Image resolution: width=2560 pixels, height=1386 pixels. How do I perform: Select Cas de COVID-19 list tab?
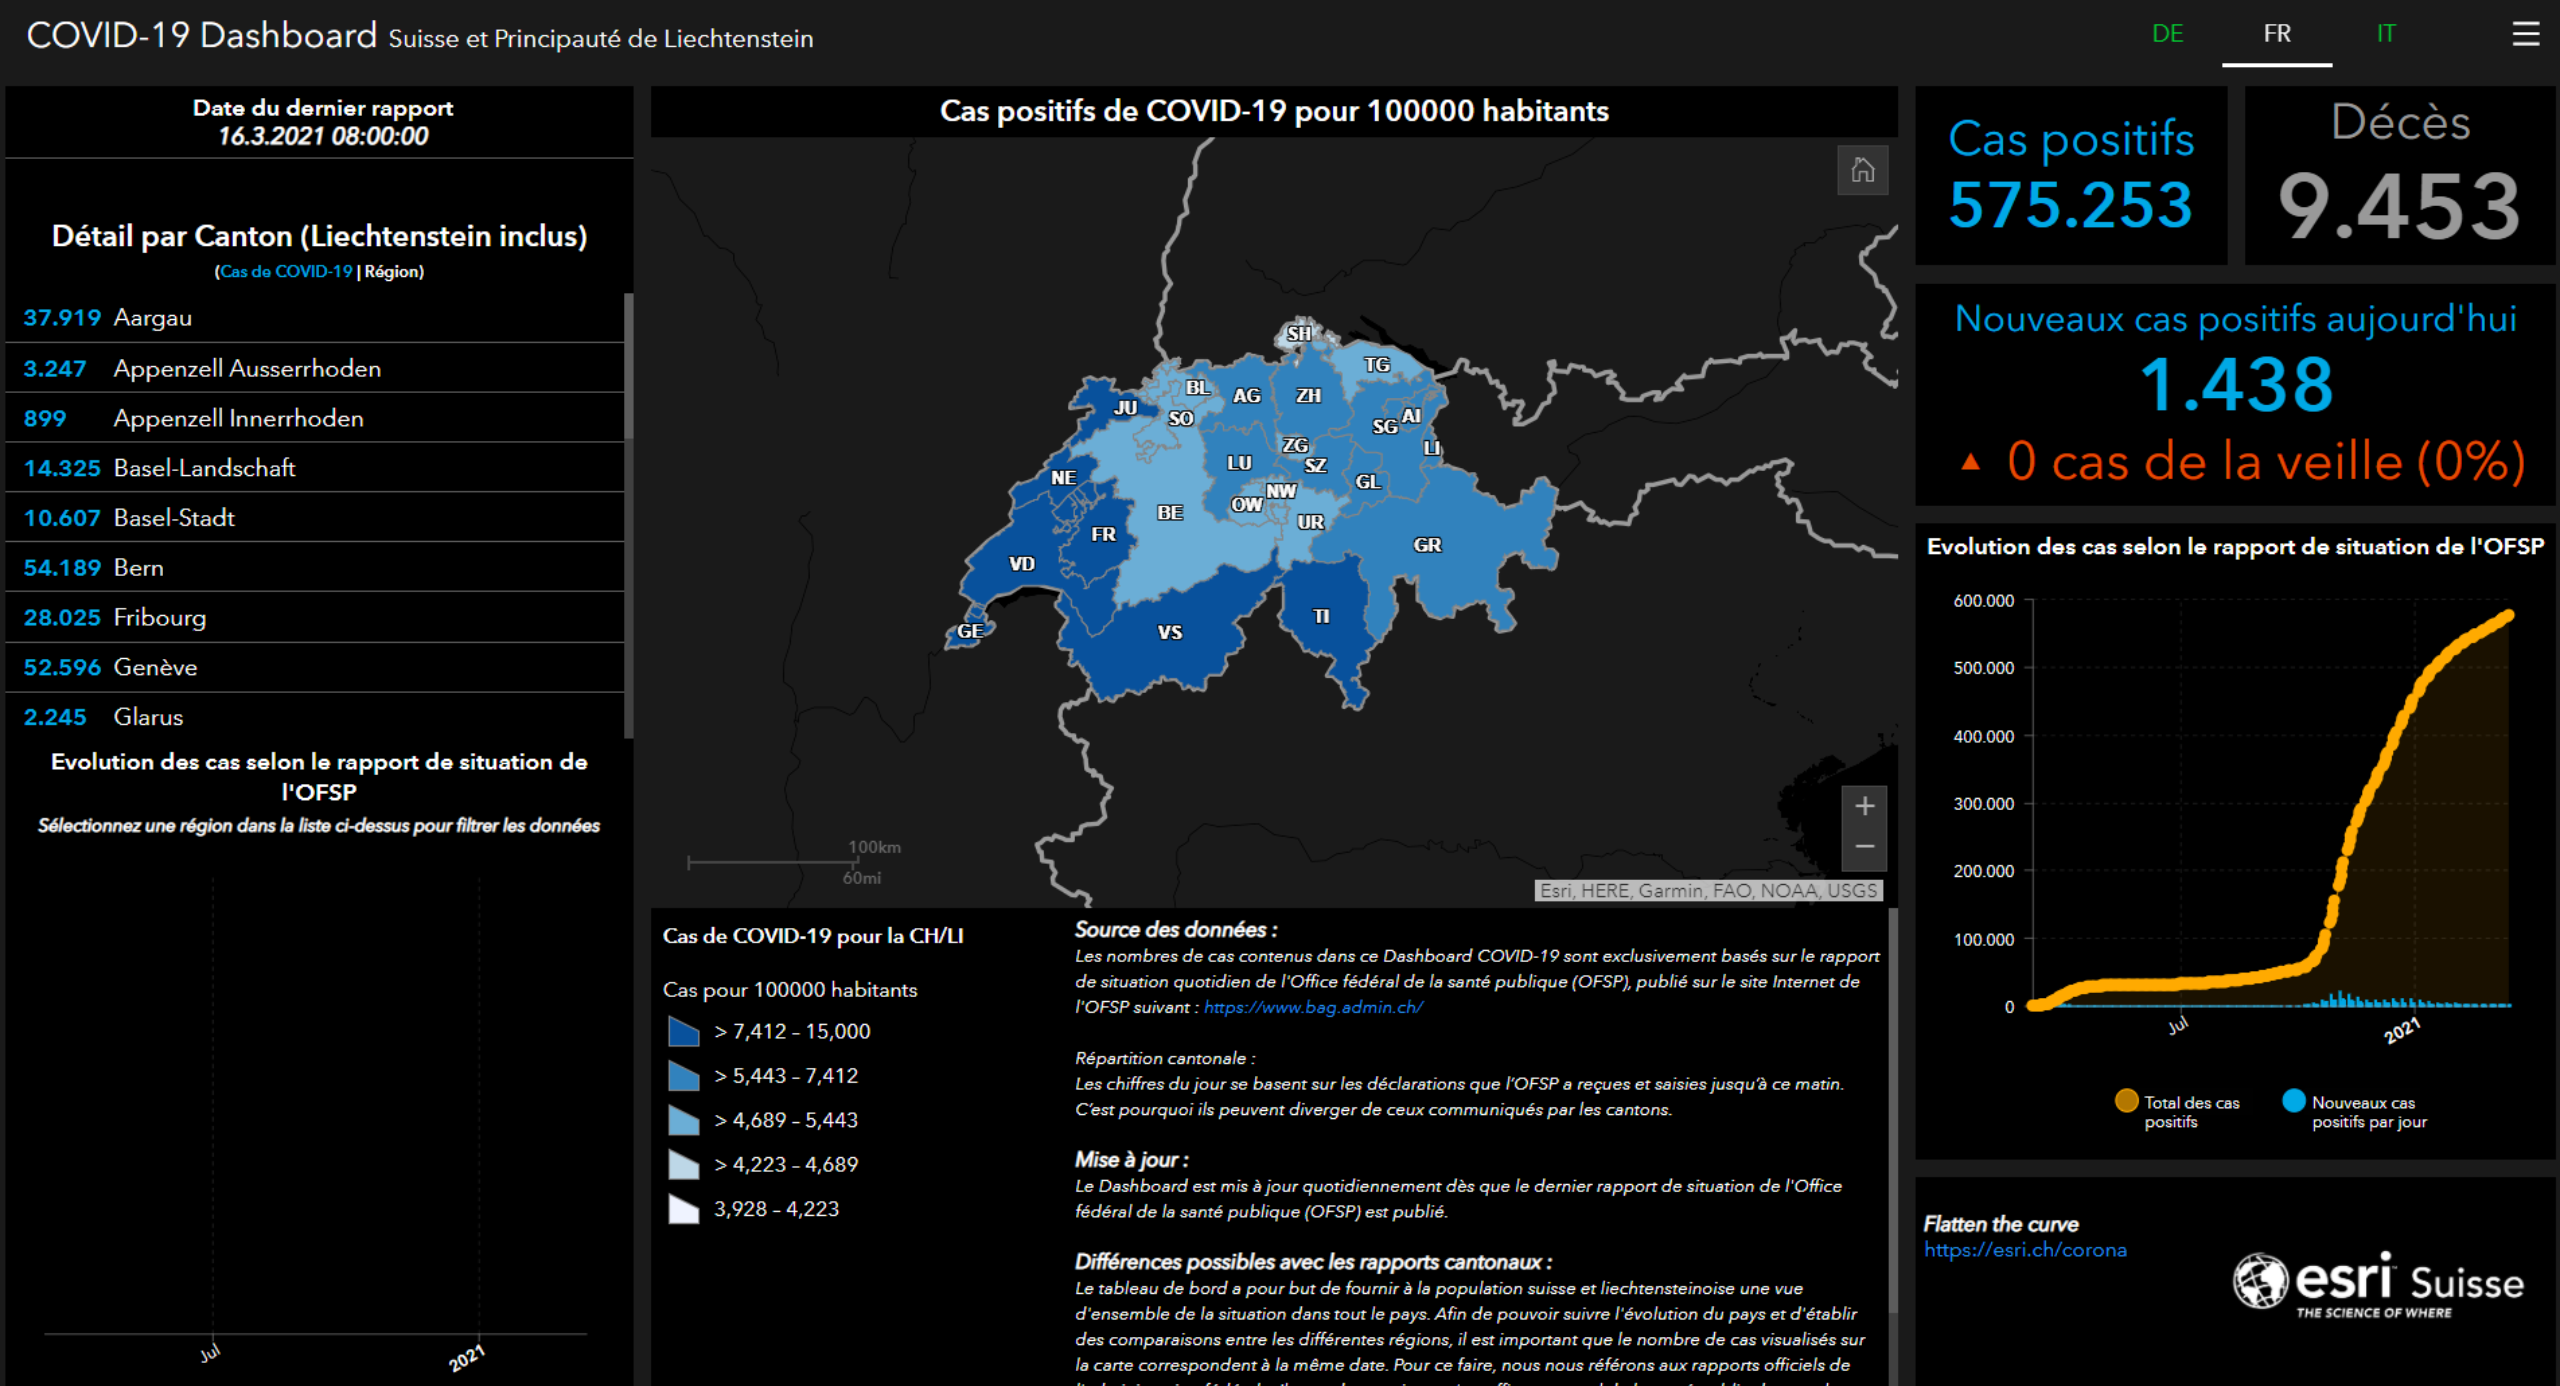coord(286,272)
